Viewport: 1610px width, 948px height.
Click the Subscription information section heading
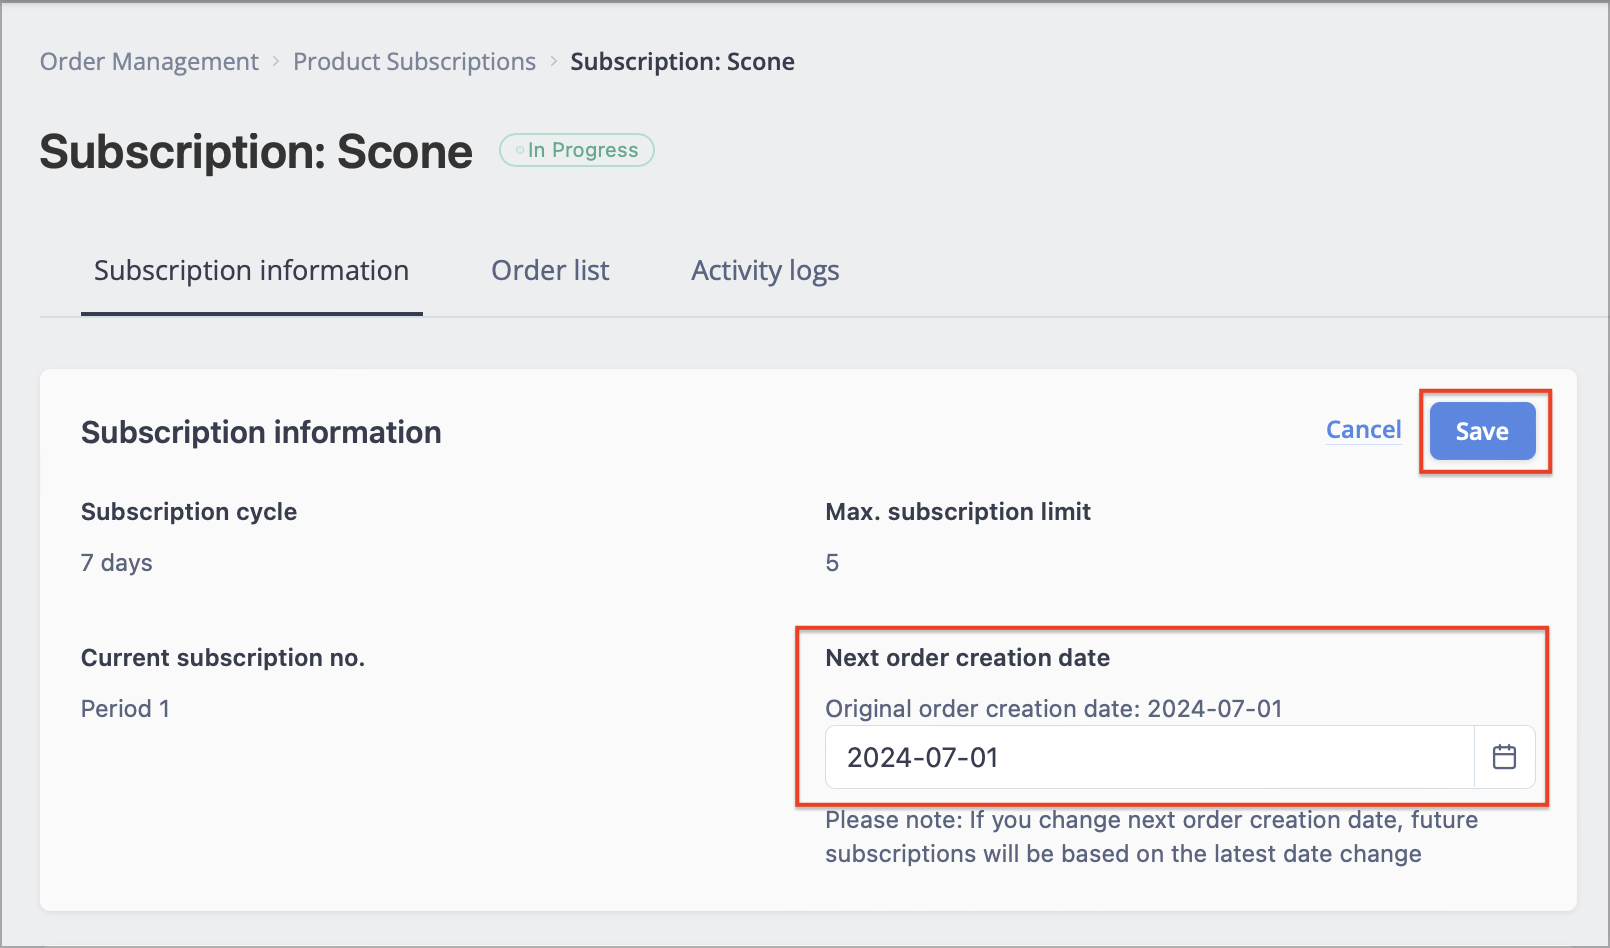point(261,432)
